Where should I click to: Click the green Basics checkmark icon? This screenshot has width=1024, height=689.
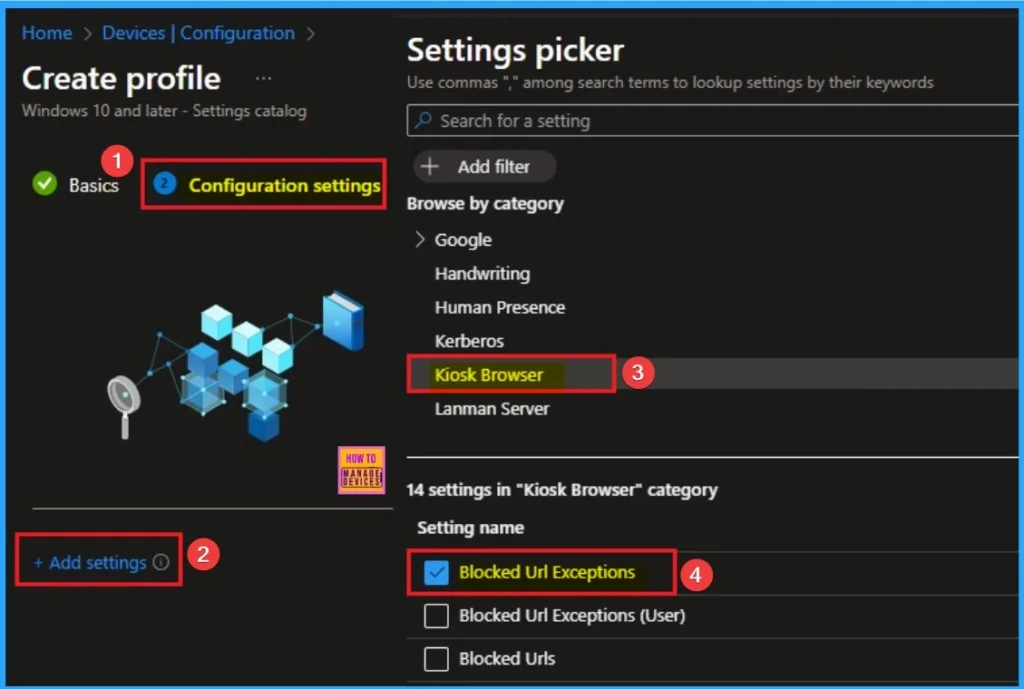coord(44,184)
